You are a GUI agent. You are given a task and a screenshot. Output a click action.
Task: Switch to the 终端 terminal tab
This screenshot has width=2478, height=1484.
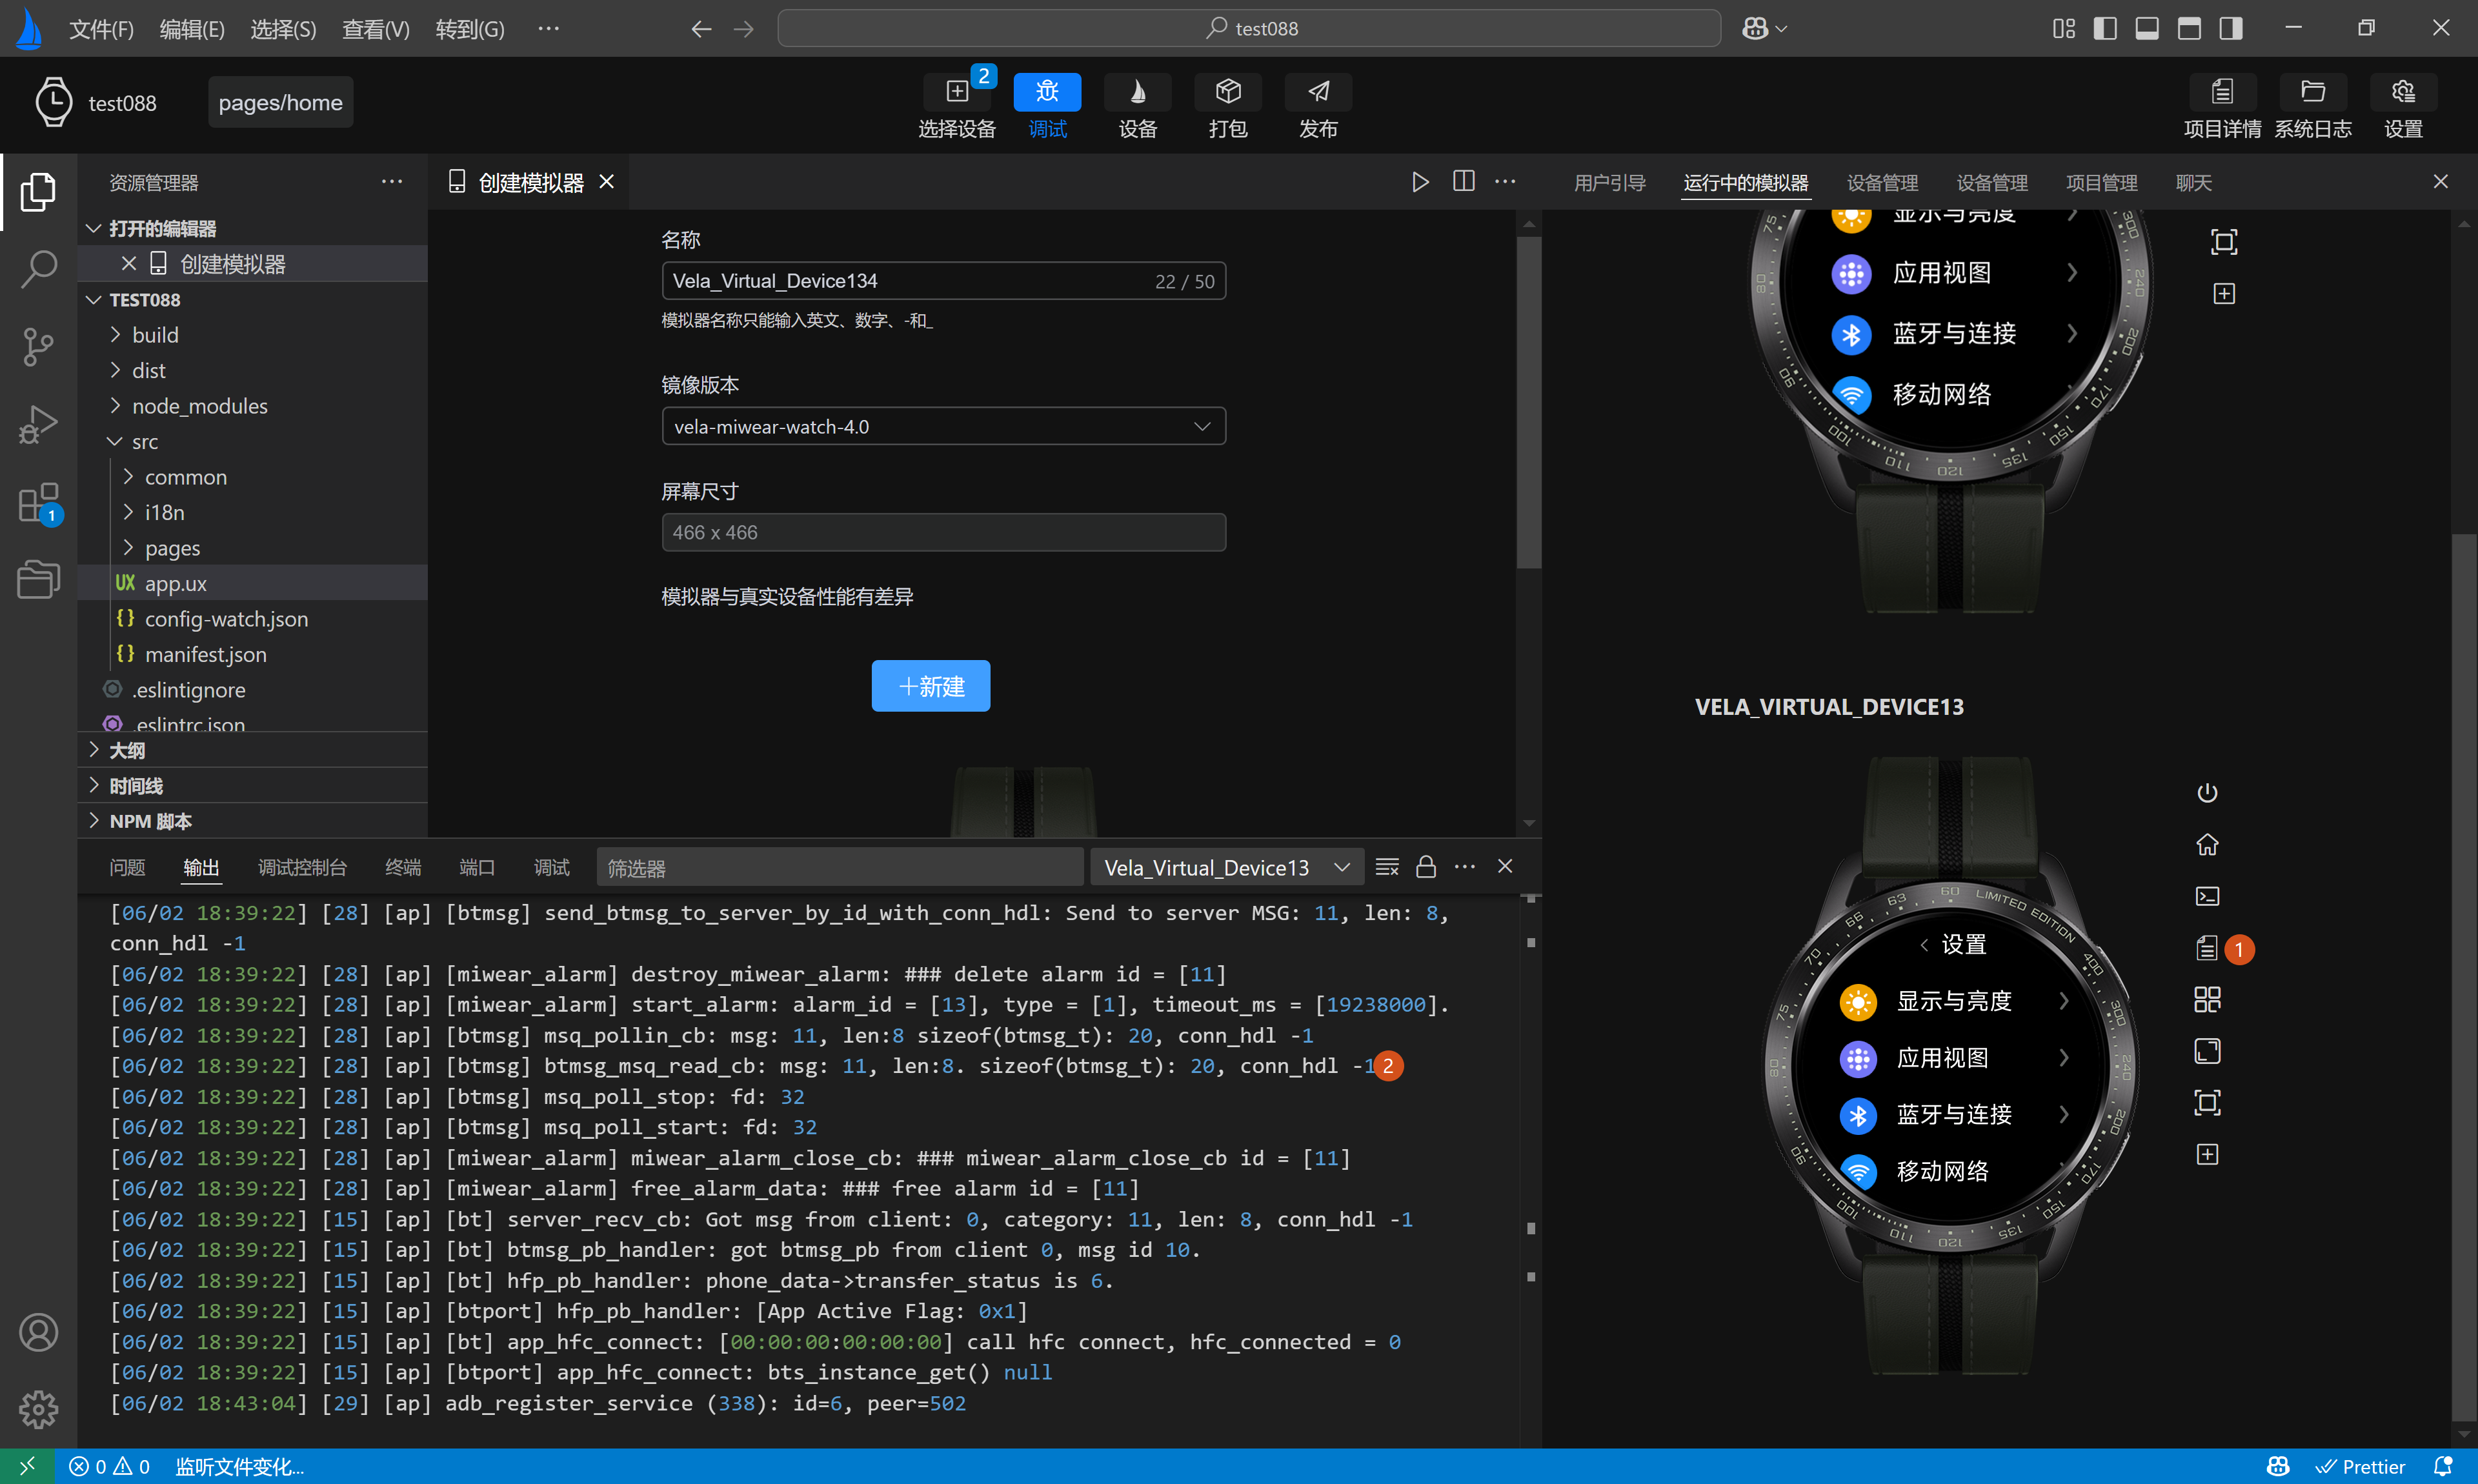[403, 867]
